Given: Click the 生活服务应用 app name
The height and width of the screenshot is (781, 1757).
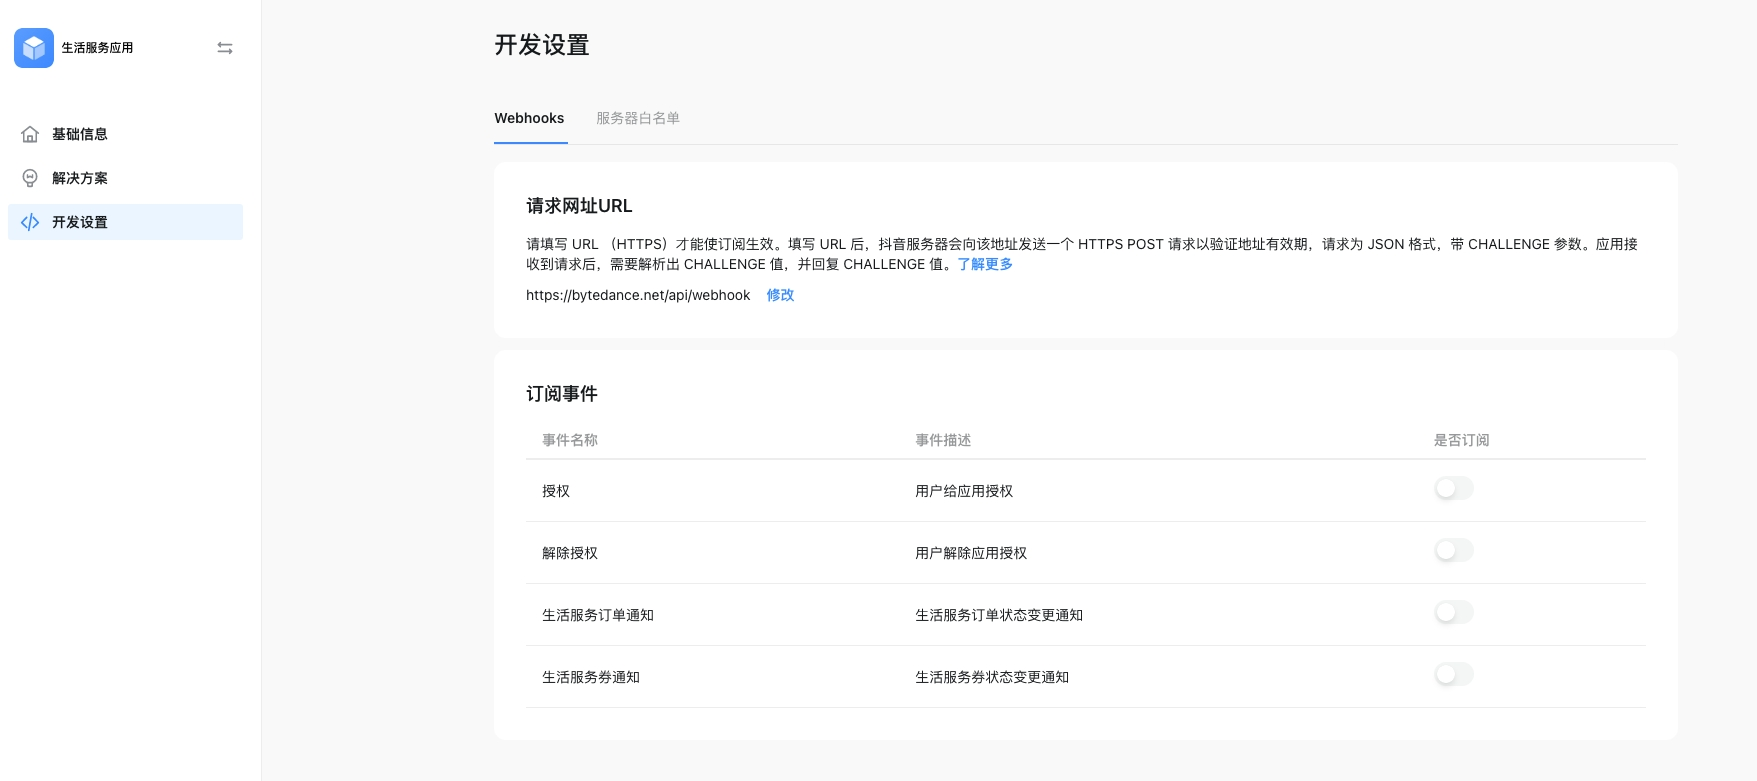Looking at the screenshot, I should coord(97,48).
